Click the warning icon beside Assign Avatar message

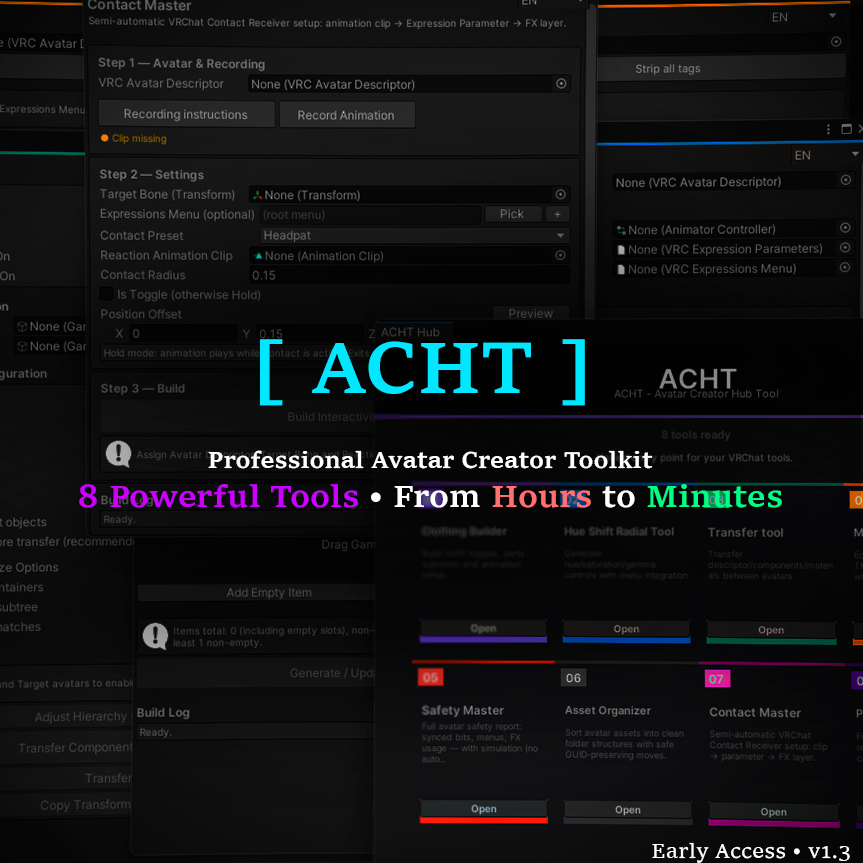118,454
